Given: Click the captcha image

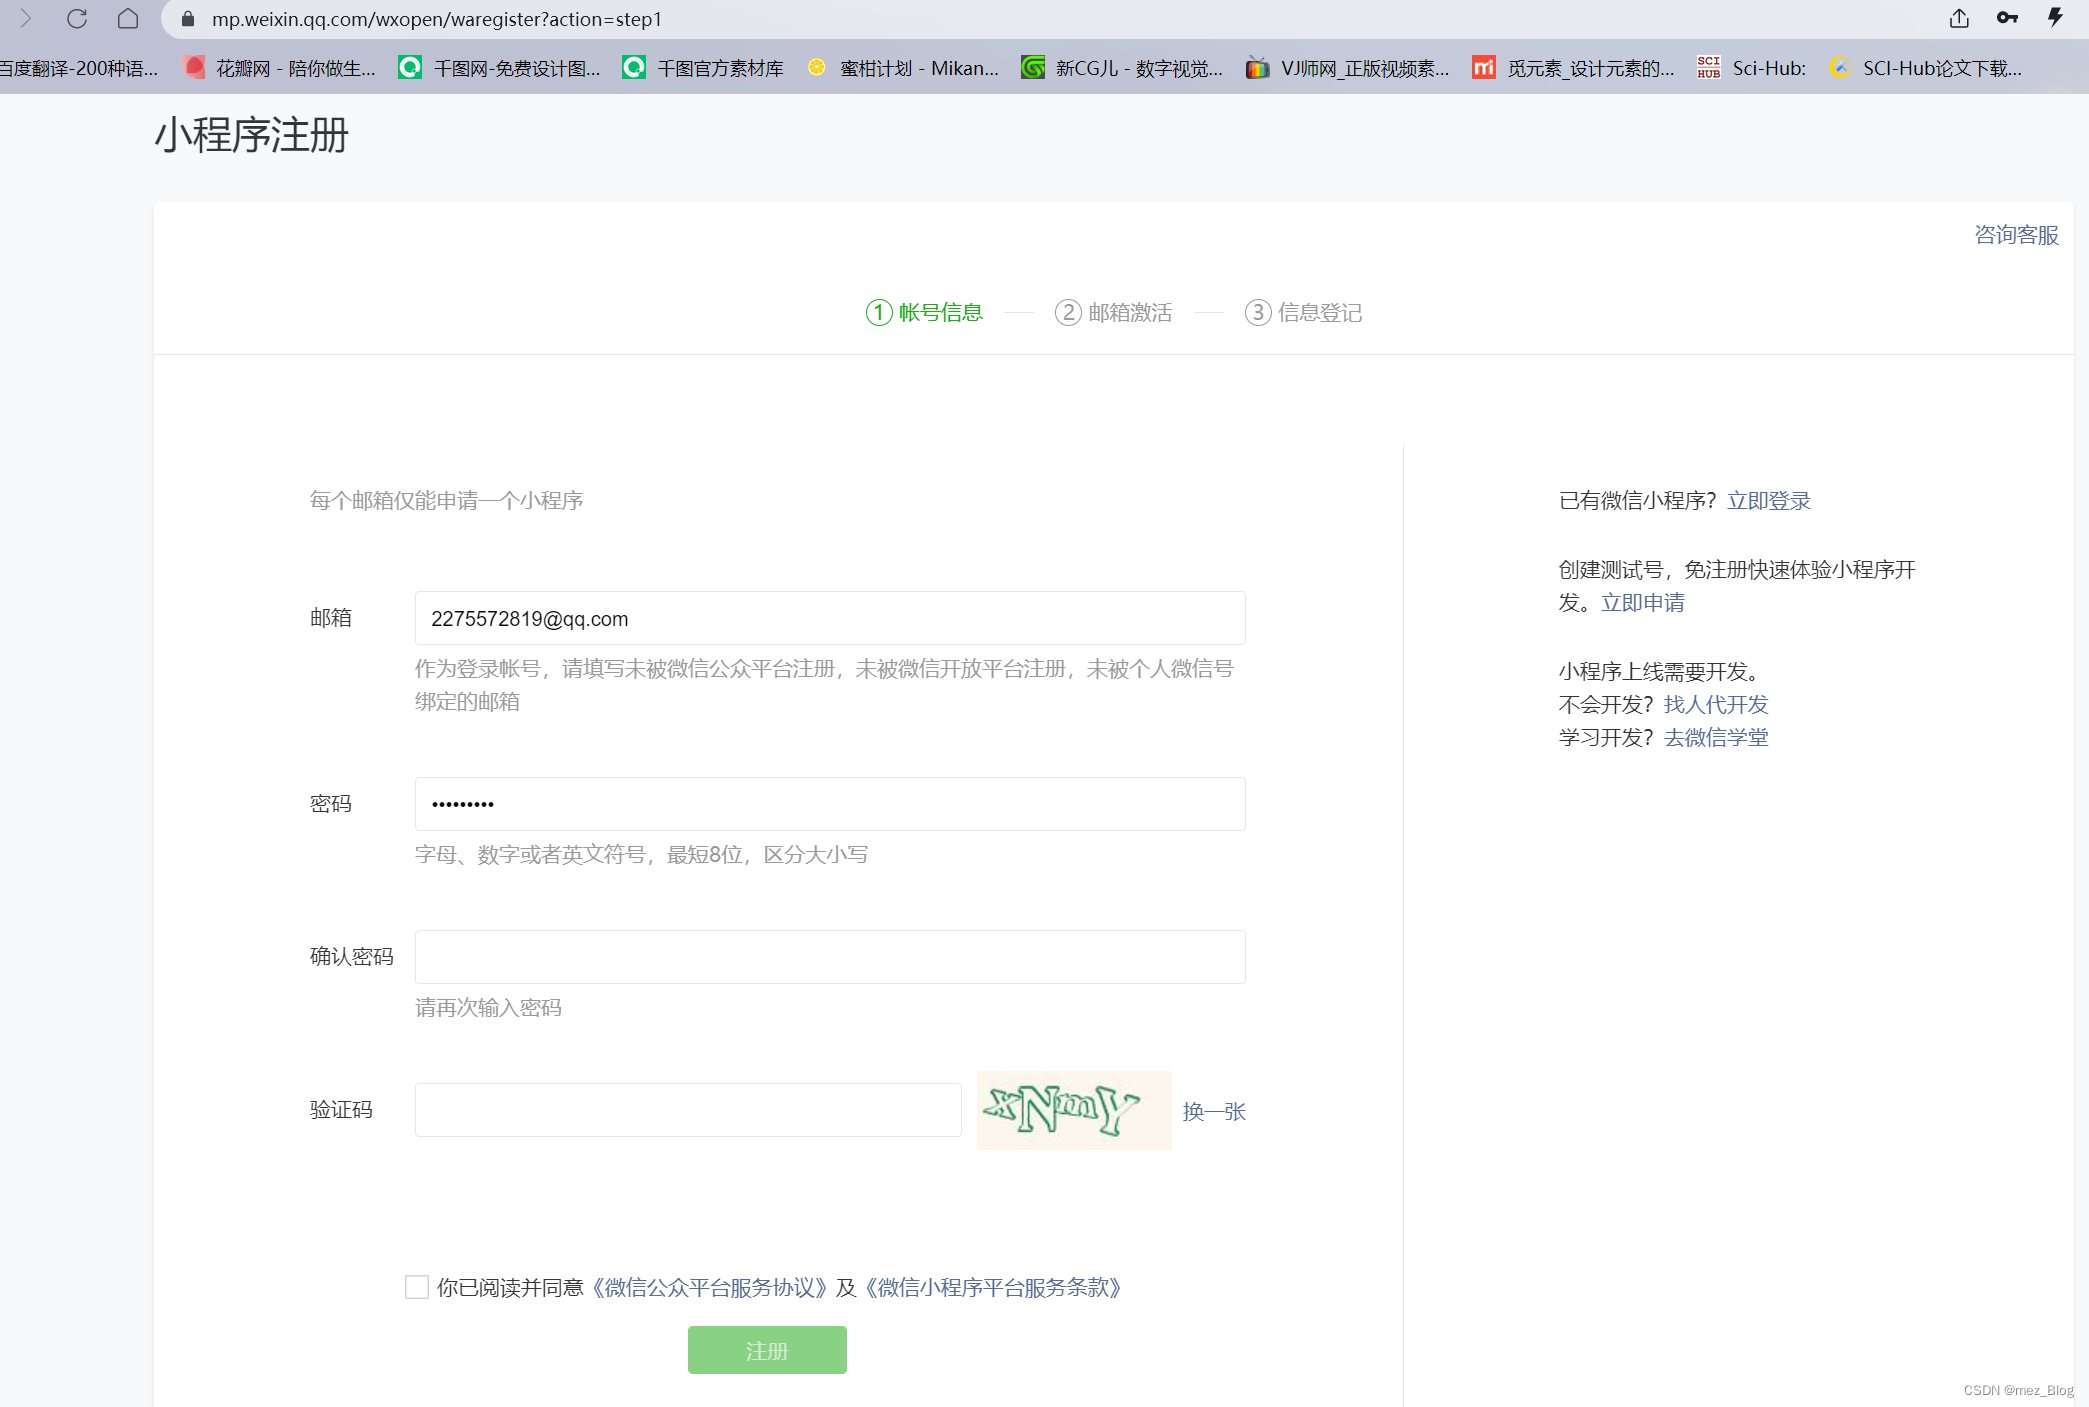Looking at the screenshot, I should click(1073, 1110).
